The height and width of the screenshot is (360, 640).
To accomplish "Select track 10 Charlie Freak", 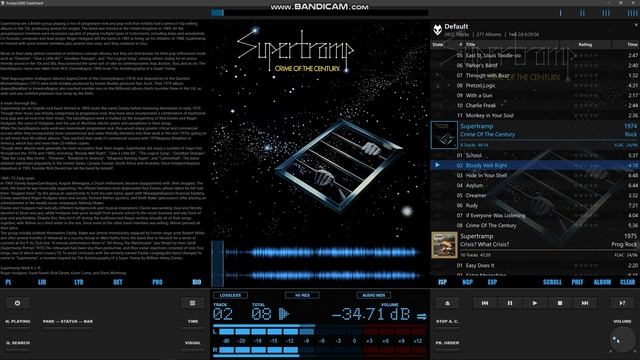I will pyautogui.click(x=535, y=105).
